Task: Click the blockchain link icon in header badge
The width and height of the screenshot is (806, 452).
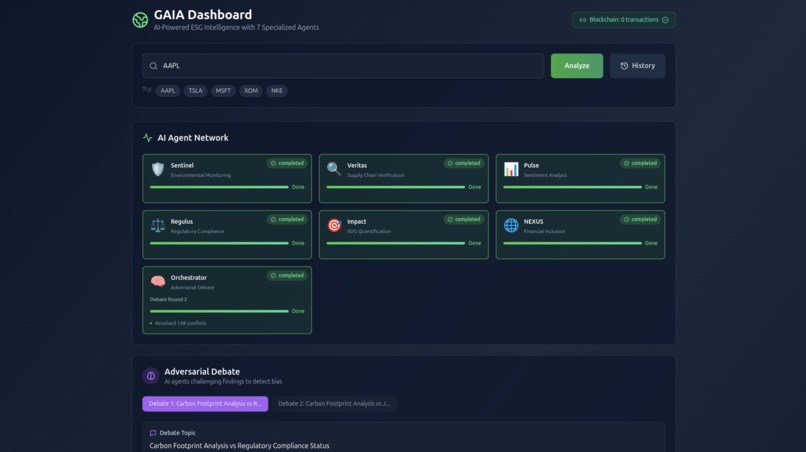Action: tap(582, 20)
